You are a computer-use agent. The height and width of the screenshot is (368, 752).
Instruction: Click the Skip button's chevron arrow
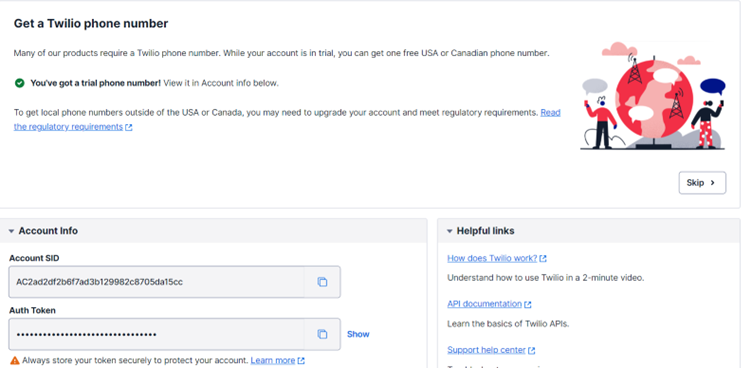coord(713,183)
